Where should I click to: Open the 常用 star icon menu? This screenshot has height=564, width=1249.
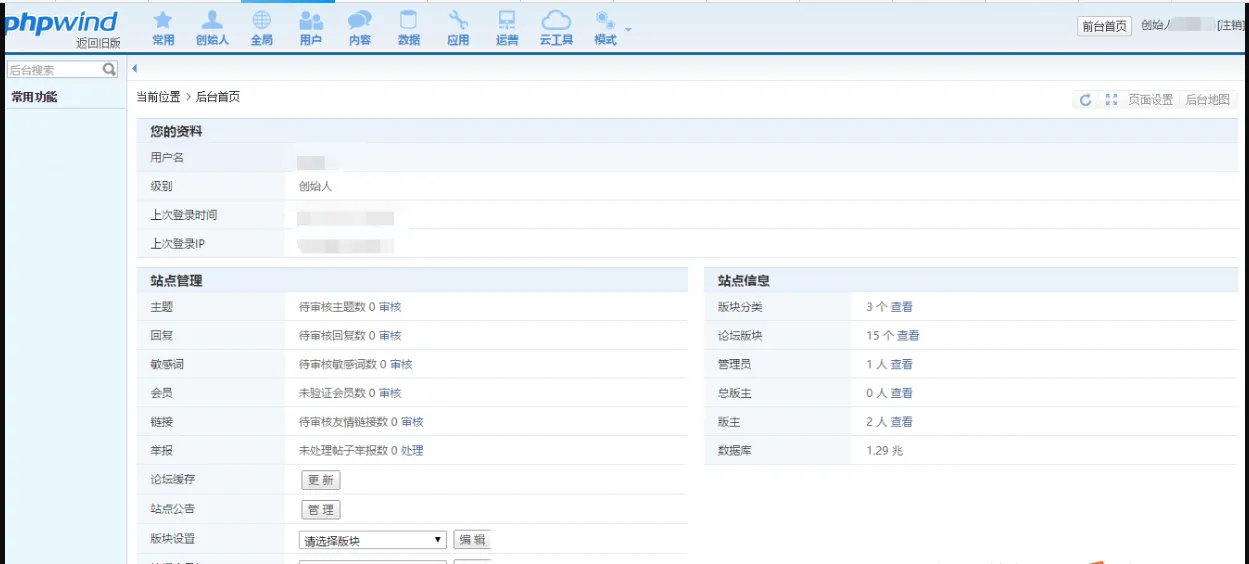click(x=163, y=28)
